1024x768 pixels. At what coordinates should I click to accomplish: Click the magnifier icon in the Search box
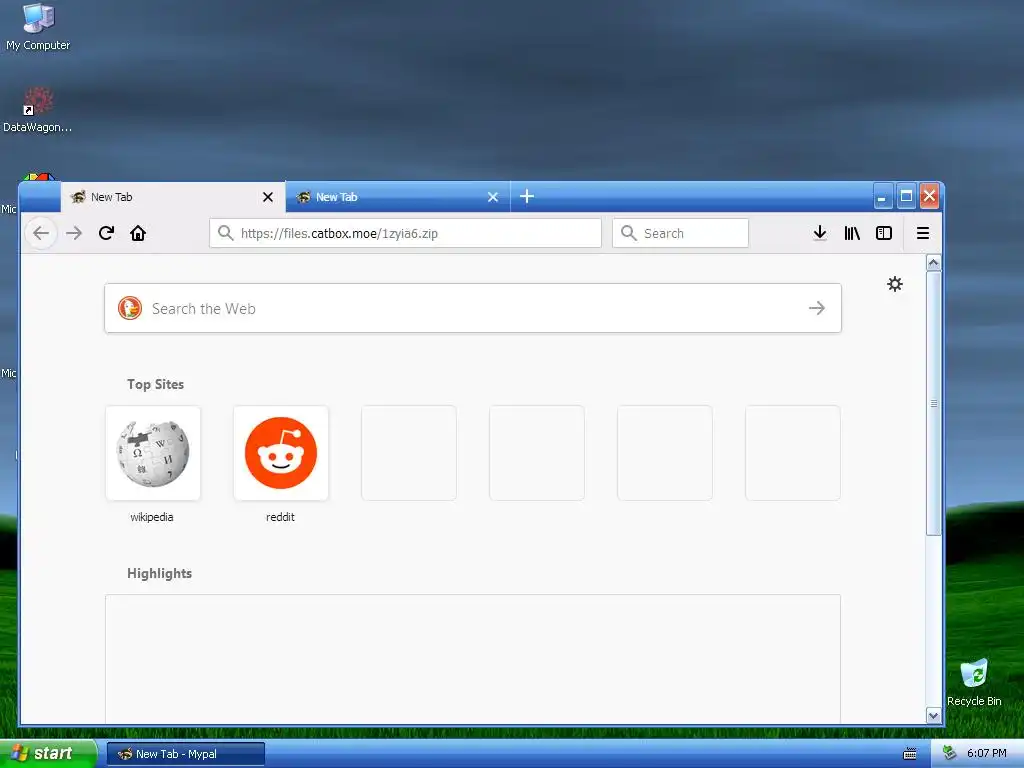point(628,233)
